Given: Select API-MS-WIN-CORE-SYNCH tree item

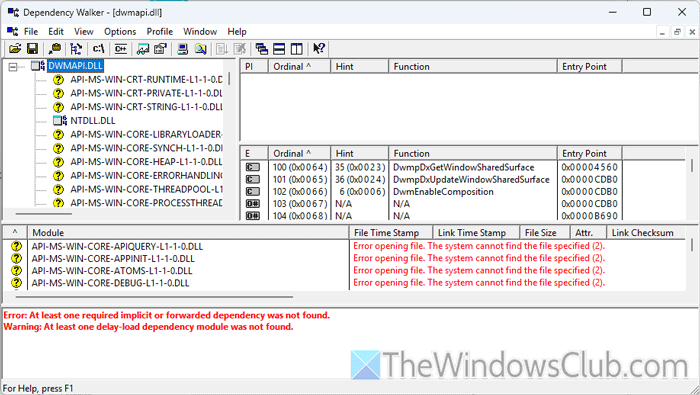Looking at the screenshot, I should point(146,148).
